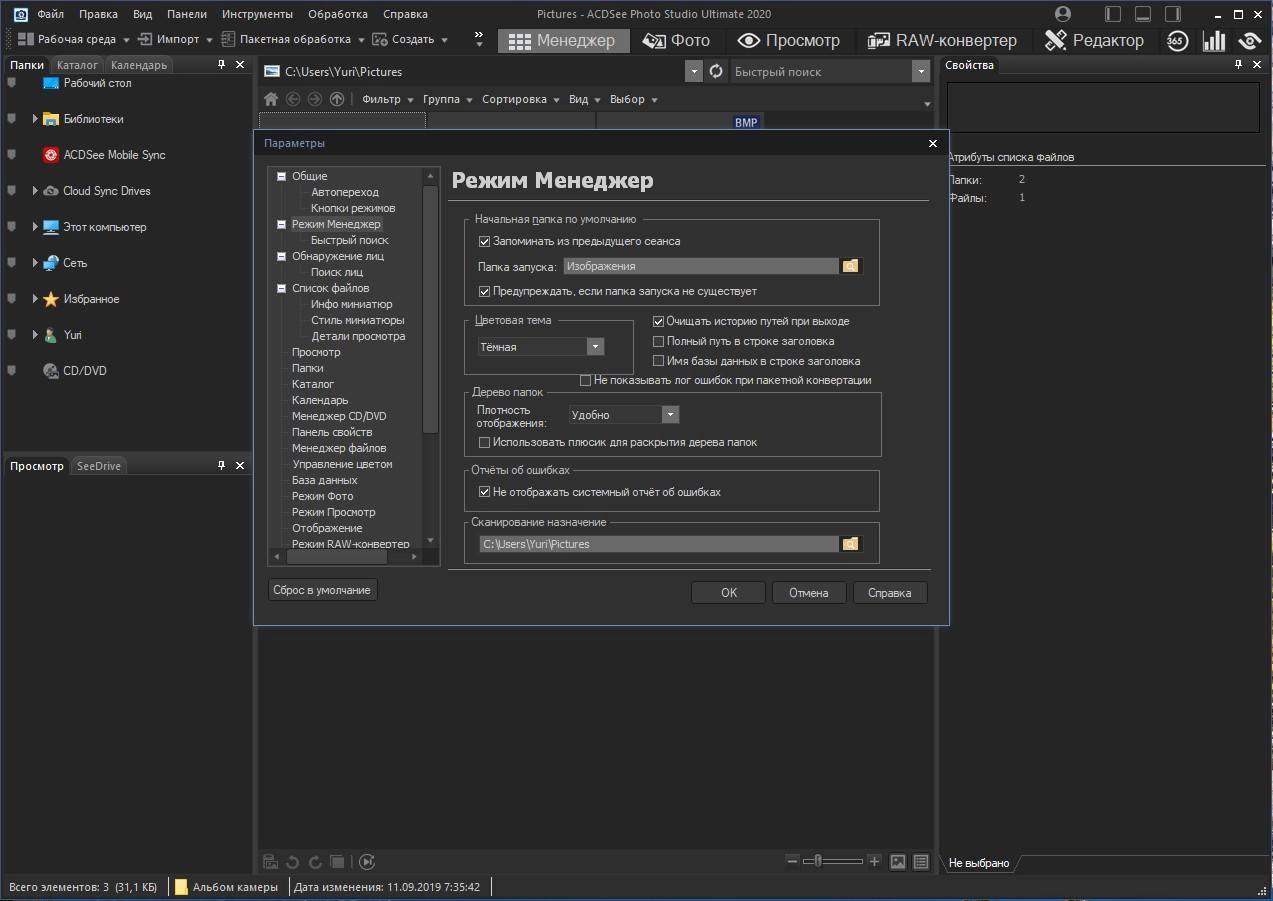Close the Параметры dialog
The width and height of the screenshot is (1273, 901).
(x=933, y=143)
